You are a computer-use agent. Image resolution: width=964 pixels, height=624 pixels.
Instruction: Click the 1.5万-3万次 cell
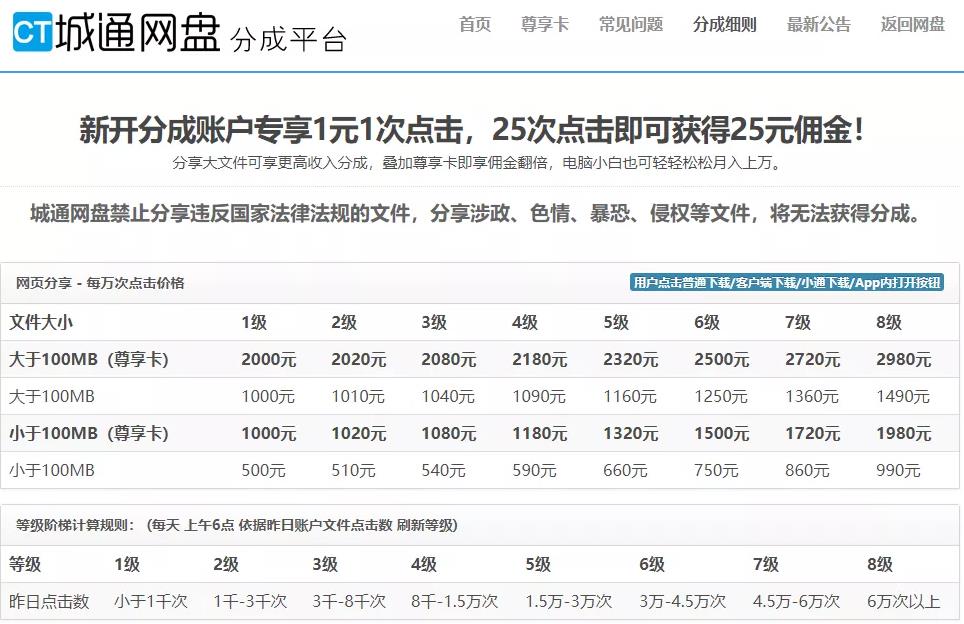pos(569,601)
